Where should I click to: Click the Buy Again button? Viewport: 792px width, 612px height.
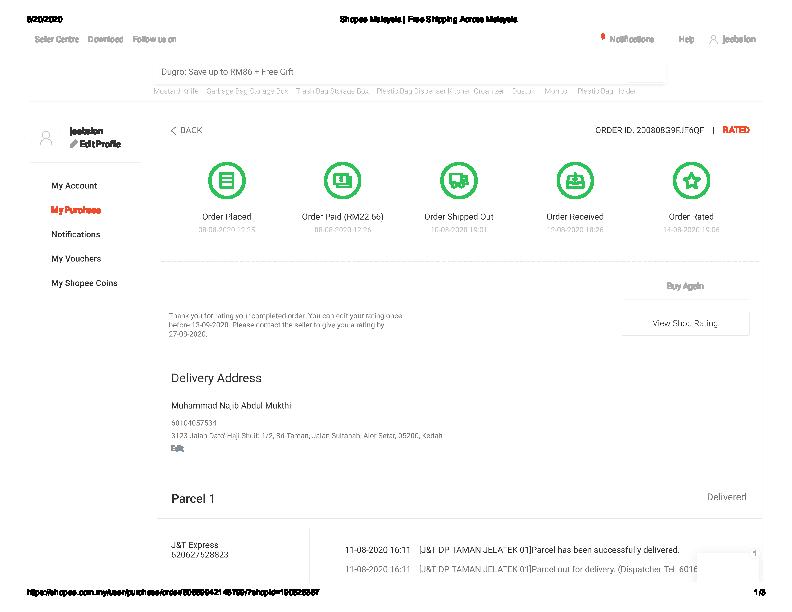[685, 286]
